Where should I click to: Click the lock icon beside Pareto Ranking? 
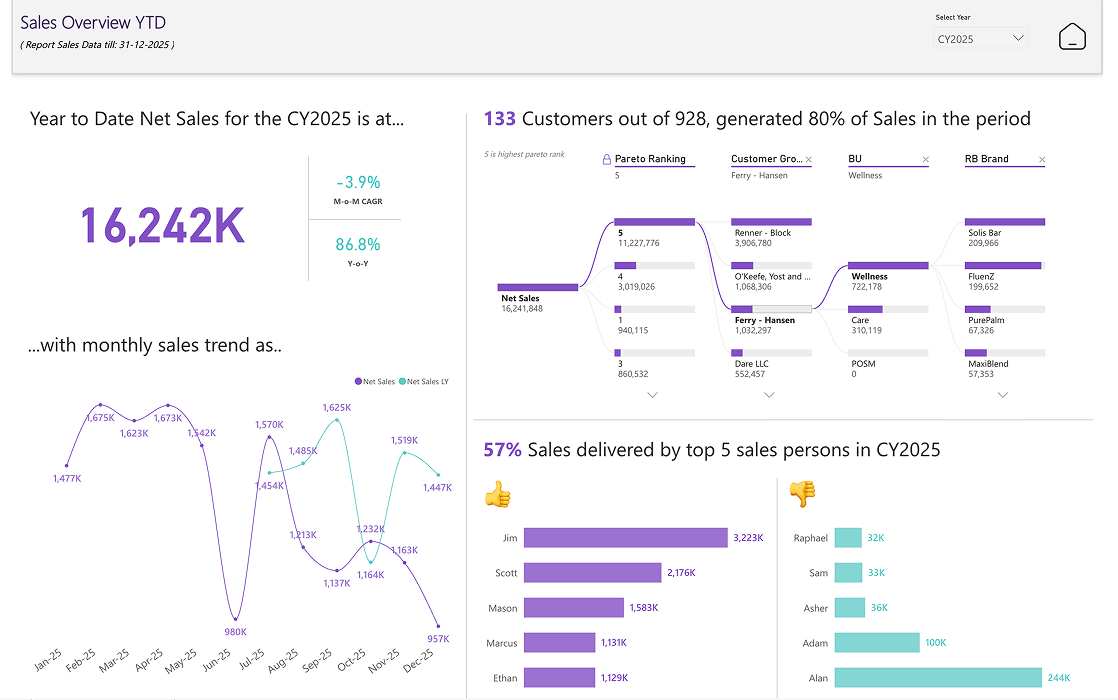click(607, 160)
